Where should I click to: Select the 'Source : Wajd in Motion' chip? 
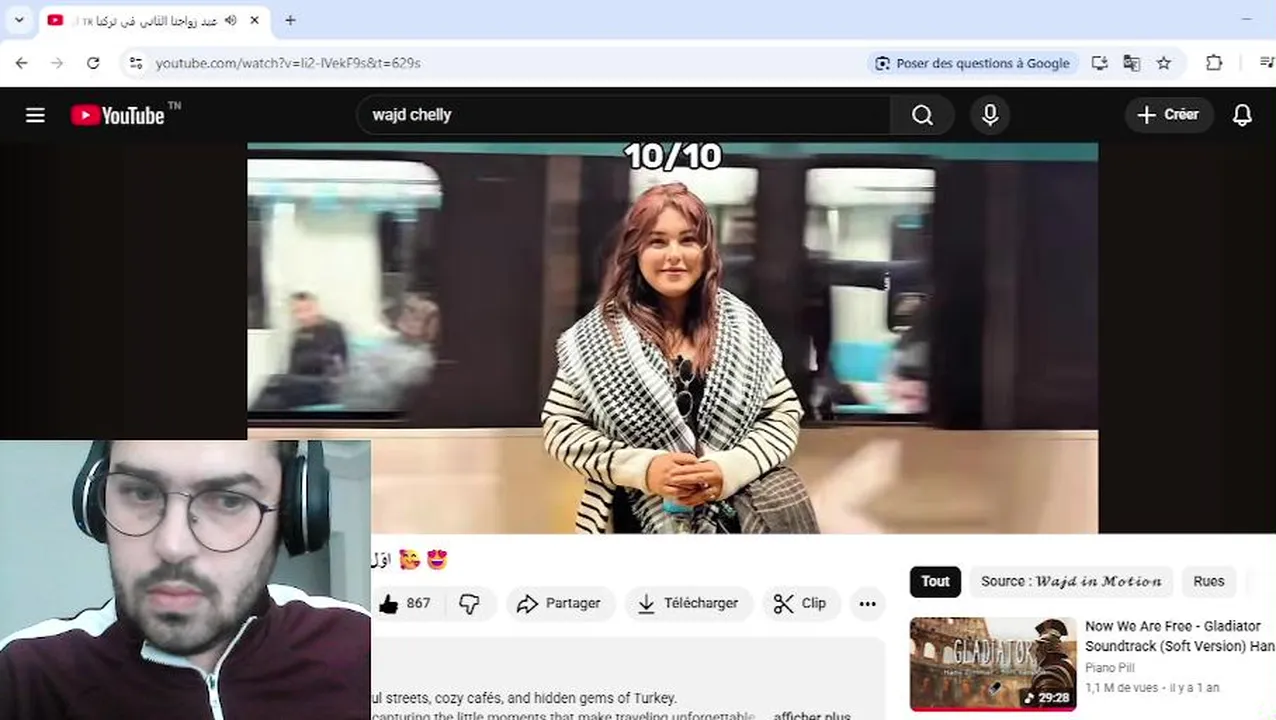click(x=1071, y=581)
